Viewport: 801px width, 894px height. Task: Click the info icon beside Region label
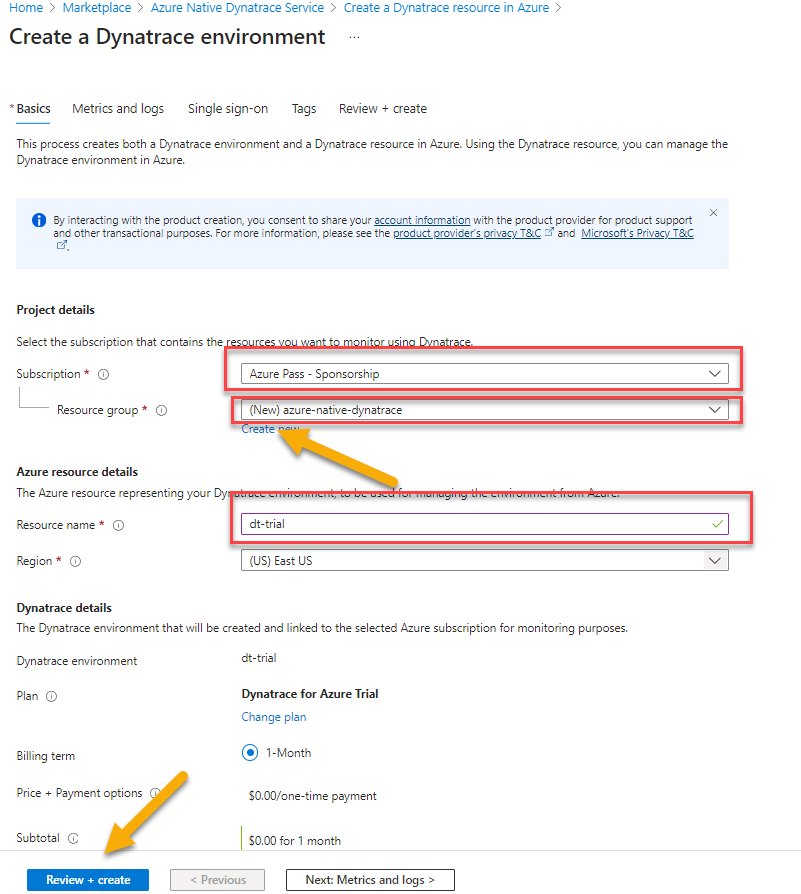point(75,562)
